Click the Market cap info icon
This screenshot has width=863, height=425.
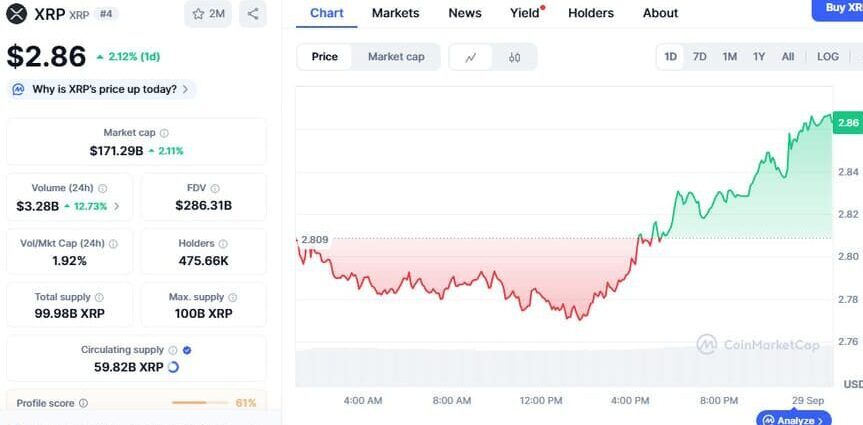pos(165,133)
